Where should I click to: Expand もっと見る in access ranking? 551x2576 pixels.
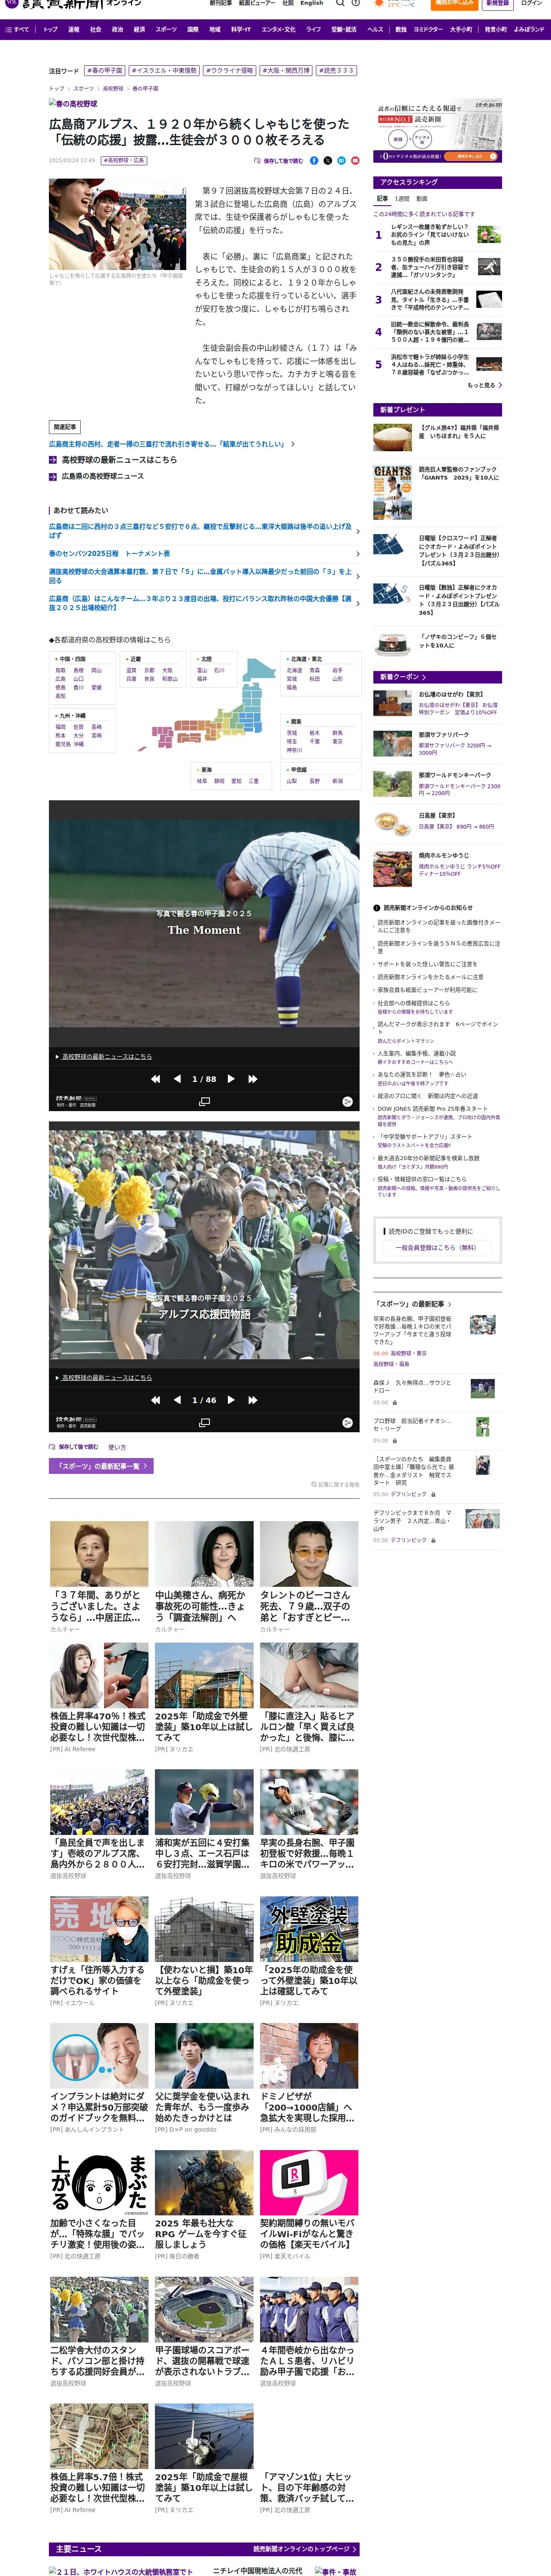click(x=484, y=385)
